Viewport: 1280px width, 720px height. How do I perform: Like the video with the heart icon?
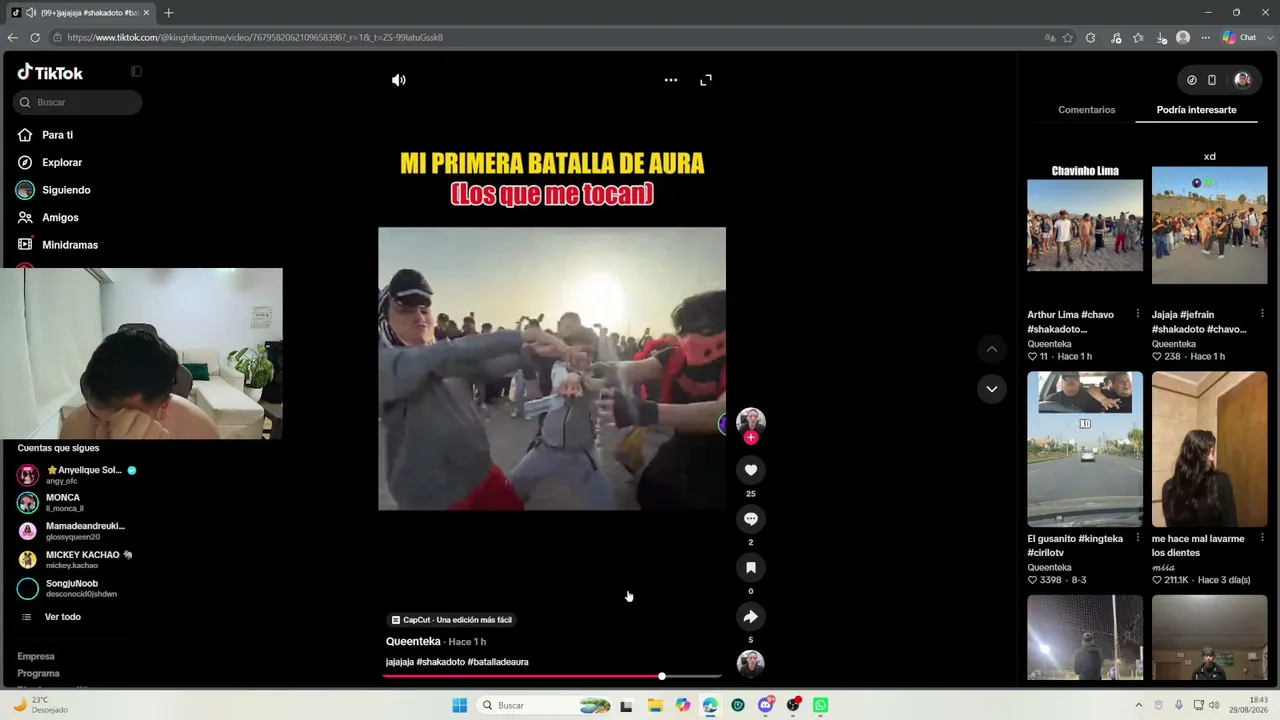(x=751, y=470)
